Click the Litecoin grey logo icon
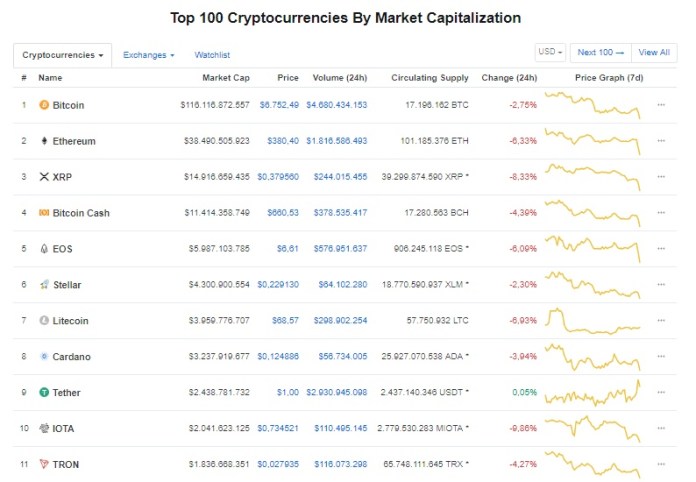696x482 pixels. [x=44, y=320]
